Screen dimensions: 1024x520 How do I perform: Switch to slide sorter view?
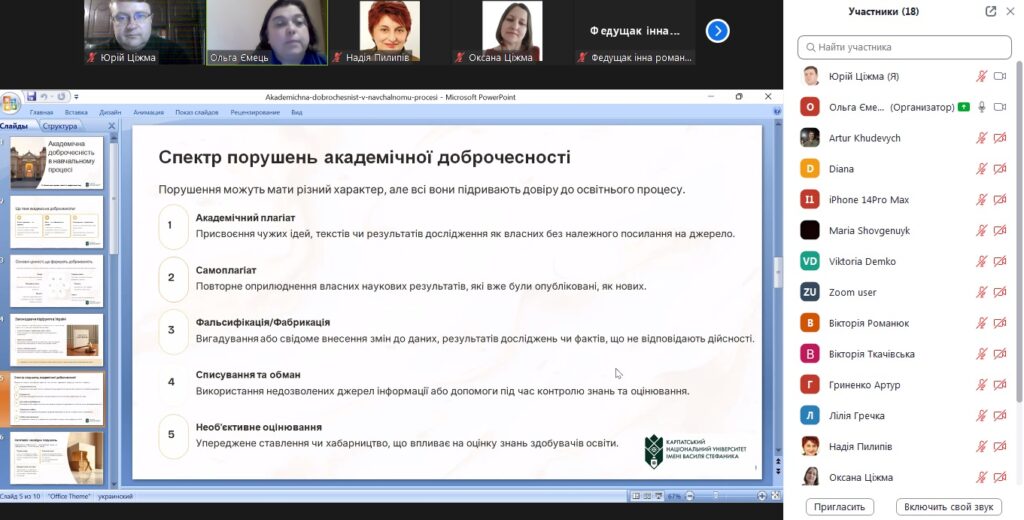[647, 496]
